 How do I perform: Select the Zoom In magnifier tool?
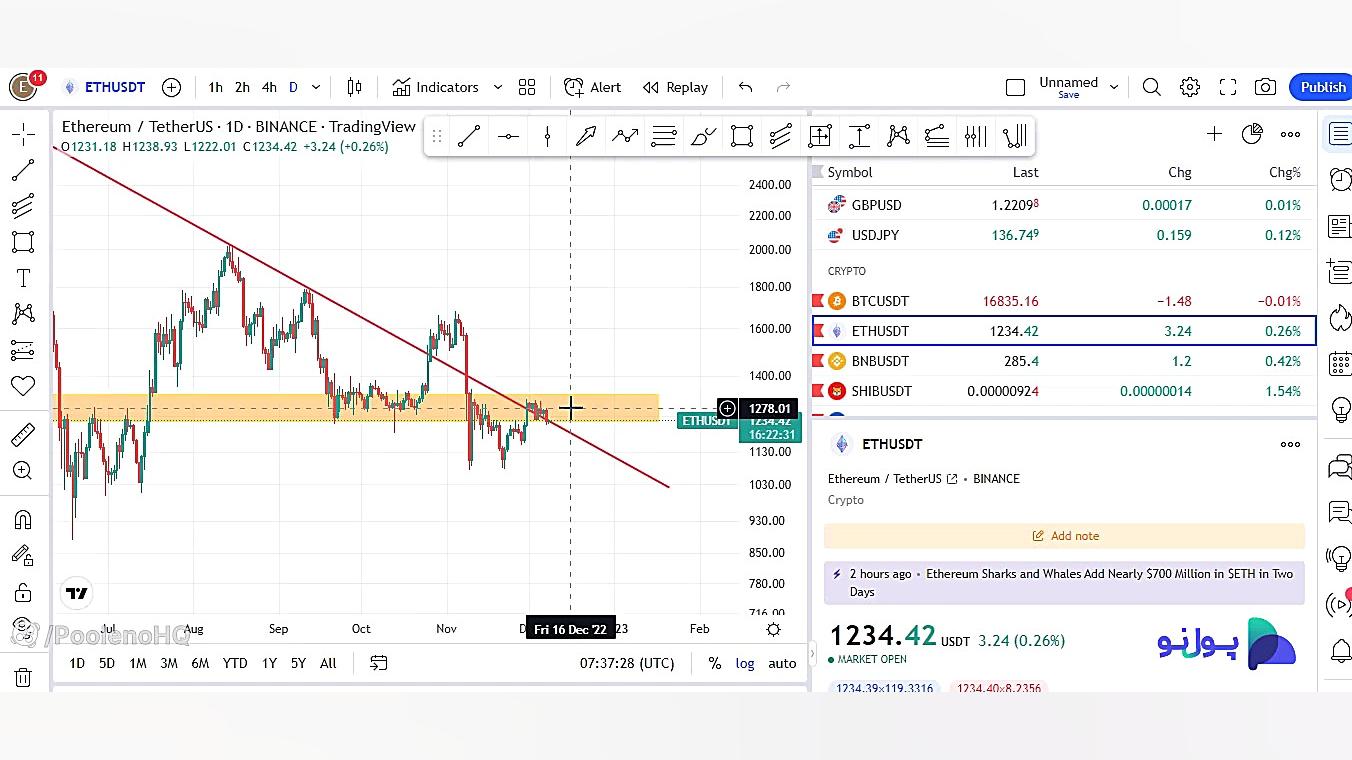[23, 471]
